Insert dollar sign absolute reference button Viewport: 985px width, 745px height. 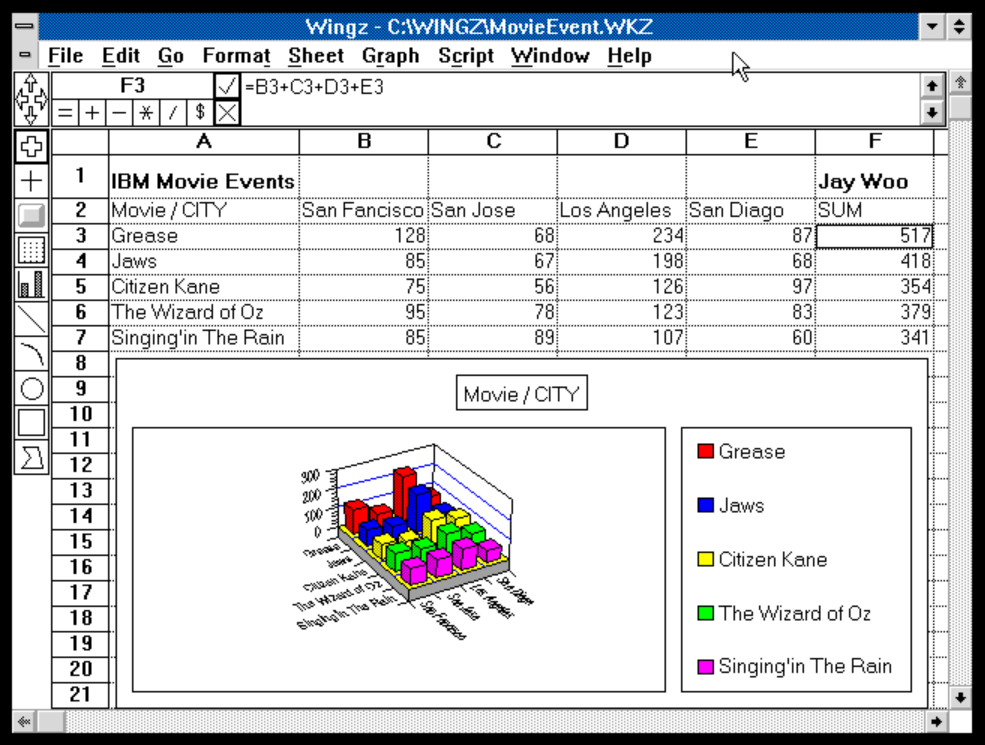pos(200,113)
